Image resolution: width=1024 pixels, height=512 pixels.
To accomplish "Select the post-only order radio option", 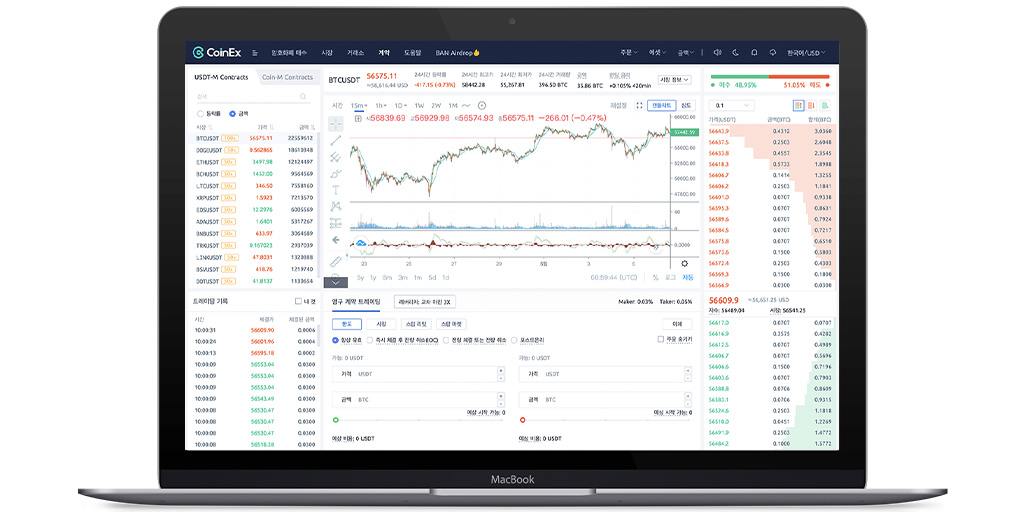I will click(514, 340).
